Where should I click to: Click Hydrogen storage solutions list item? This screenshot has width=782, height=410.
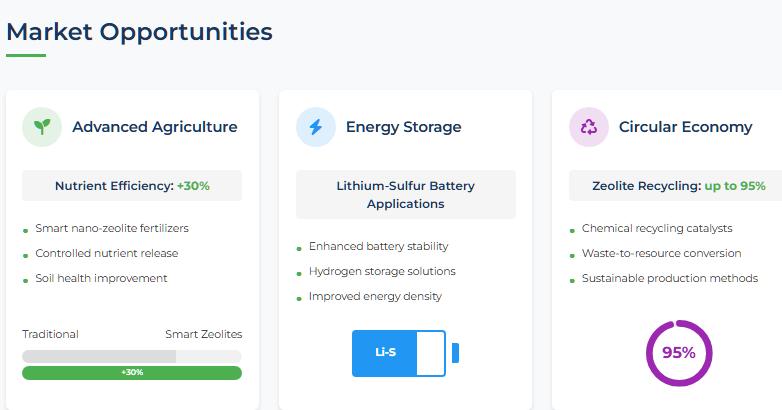click(382, 271)
